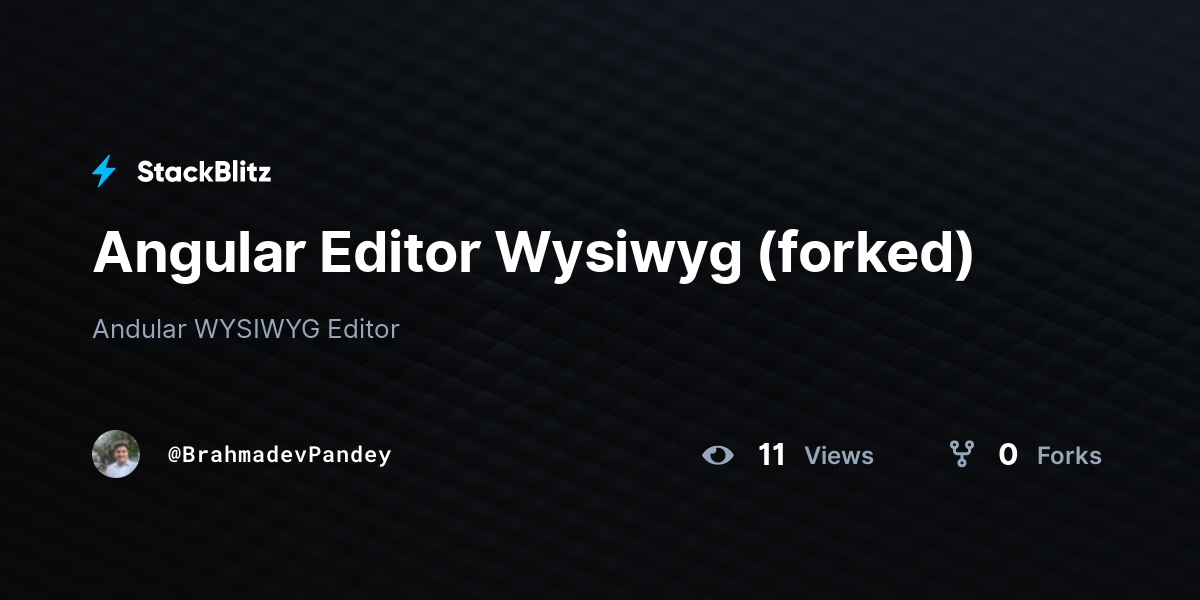Click the number 11 view count
This screenshot has width=1200, height=600.
(x=771, y=455)
